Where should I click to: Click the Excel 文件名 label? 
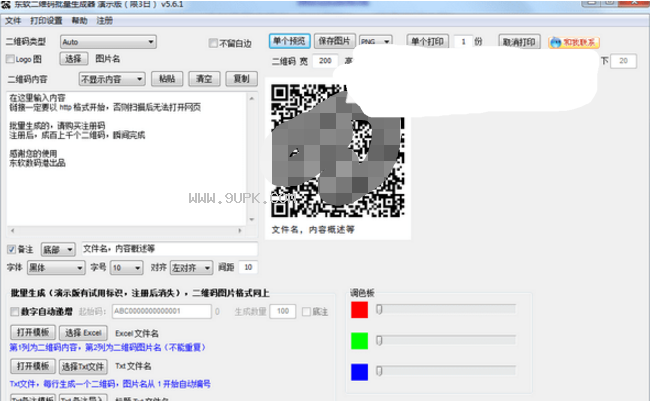[137, 333]
